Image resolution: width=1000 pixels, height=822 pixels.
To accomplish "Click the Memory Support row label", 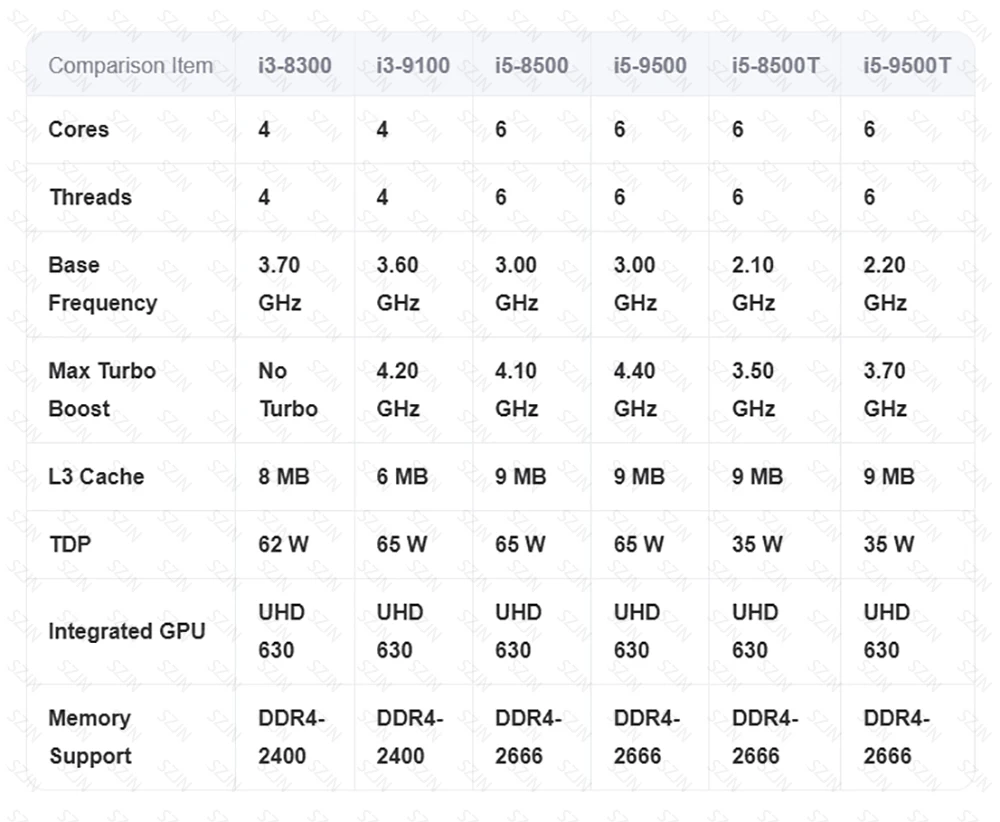I will pyautogui.click(x=90, y=737).
